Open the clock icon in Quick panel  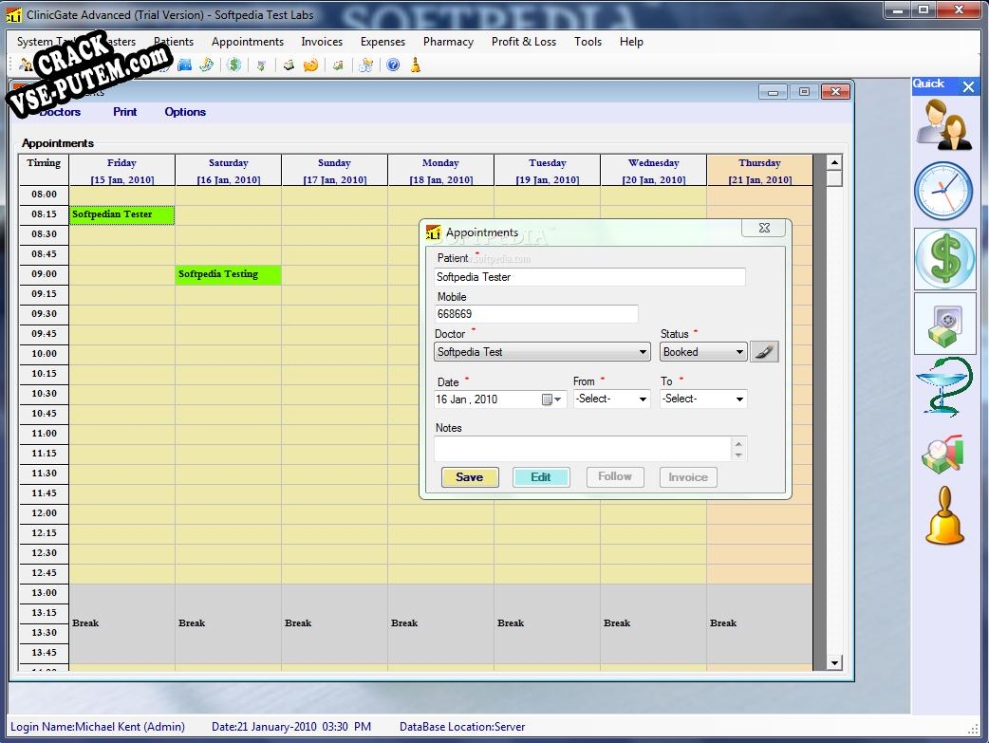(944, 190)
